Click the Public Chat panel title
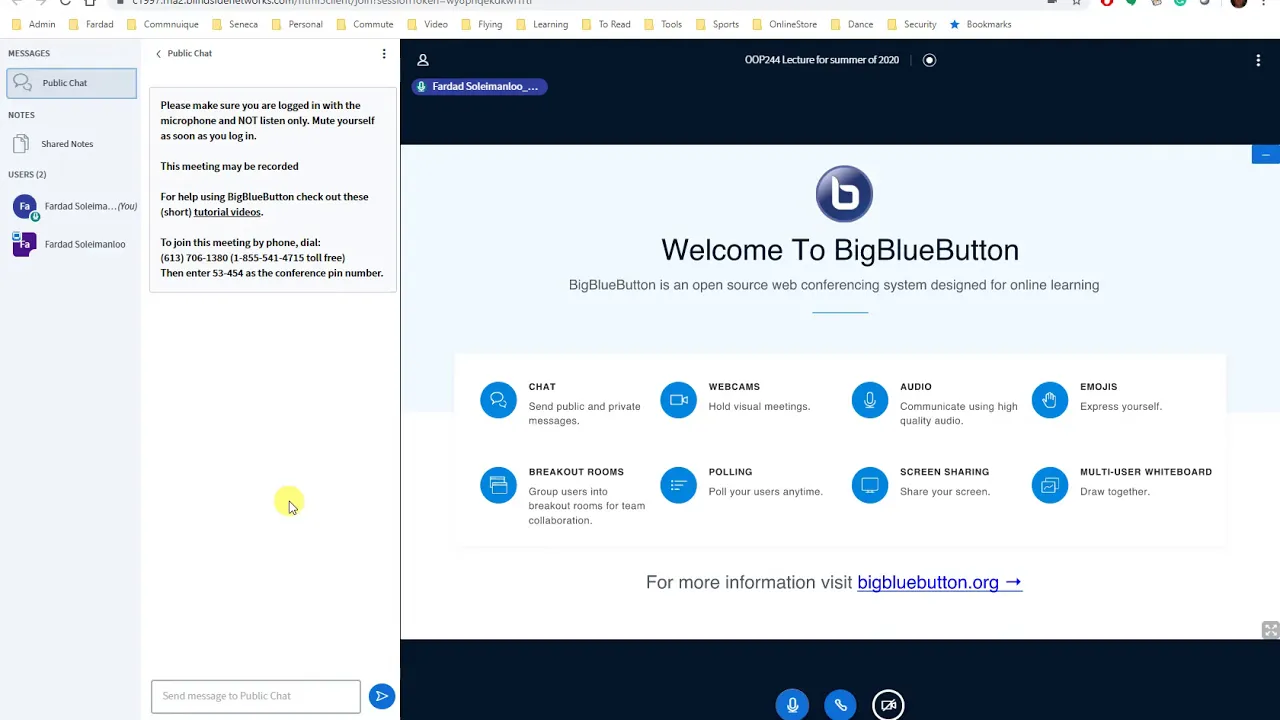Screen dimensions: 1280x720 (190, 54)
